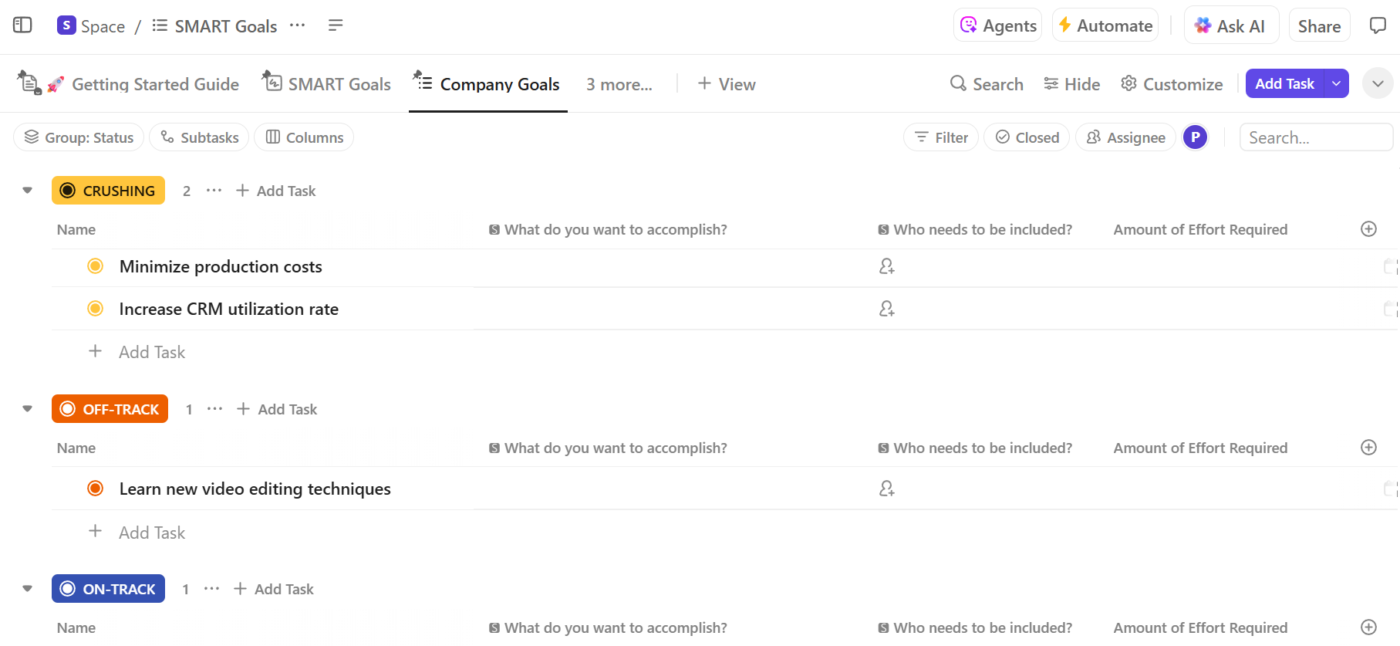Add Task next to the OFF-TRACK header
Screen dimensions: 1400x646
277,409
